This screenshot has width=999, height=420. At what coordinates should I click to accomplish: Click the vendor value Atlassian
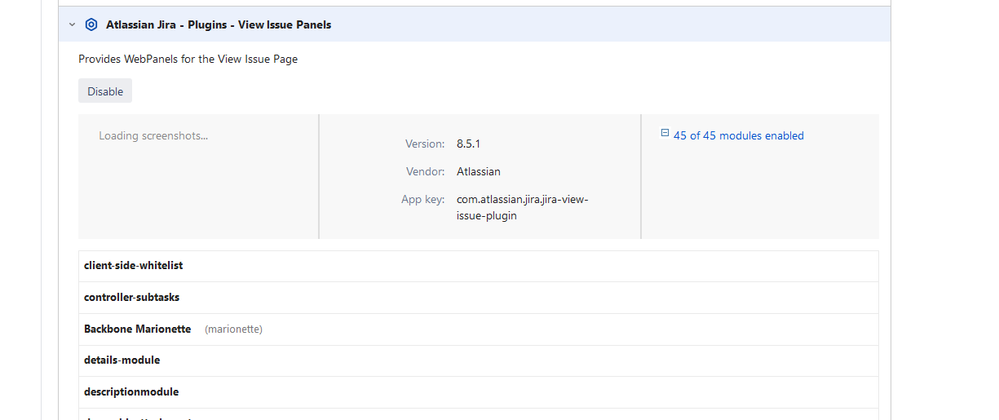(478, 171)
